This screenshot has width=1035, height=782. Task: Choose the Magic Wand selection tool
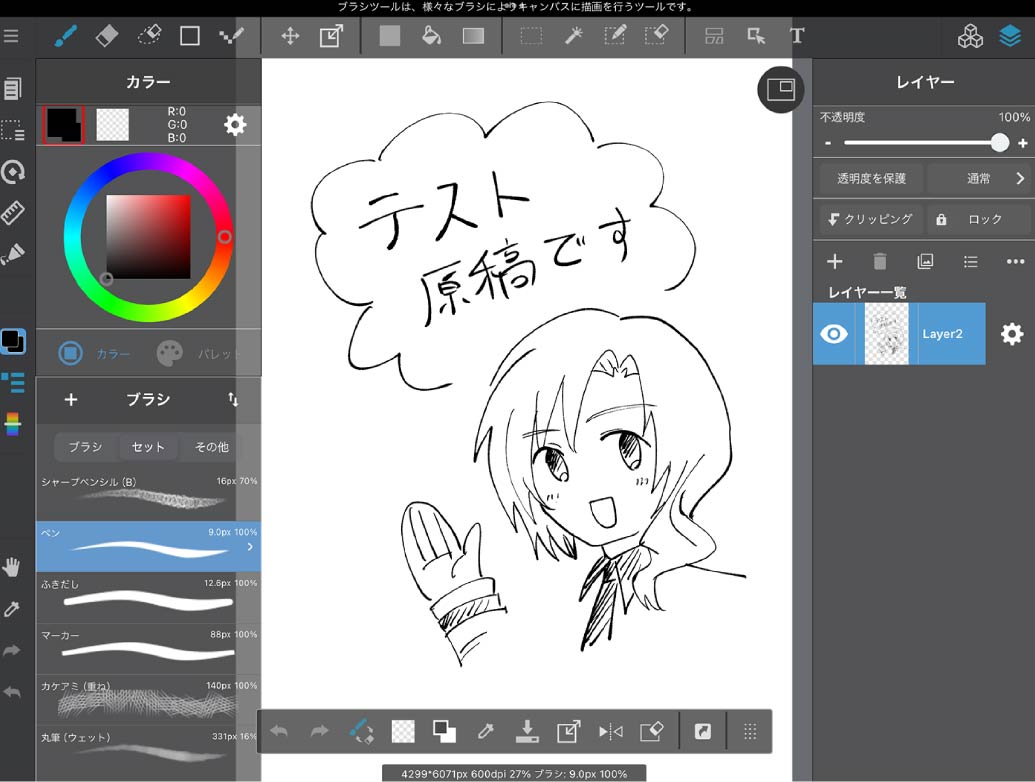point(573,37)
